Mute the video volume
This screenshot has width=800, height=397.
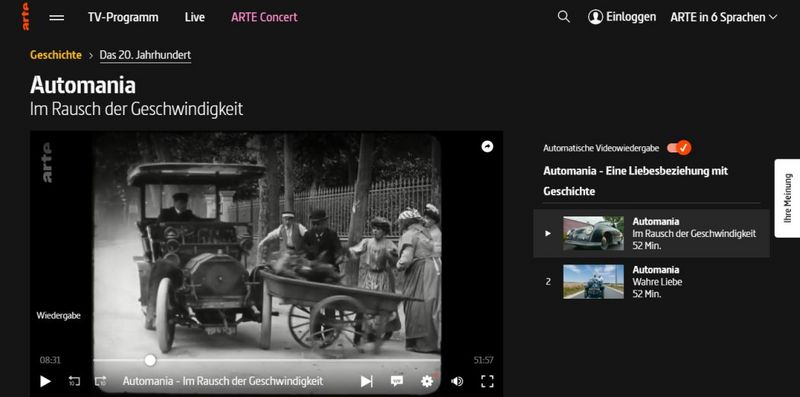[x=457, y=381]
